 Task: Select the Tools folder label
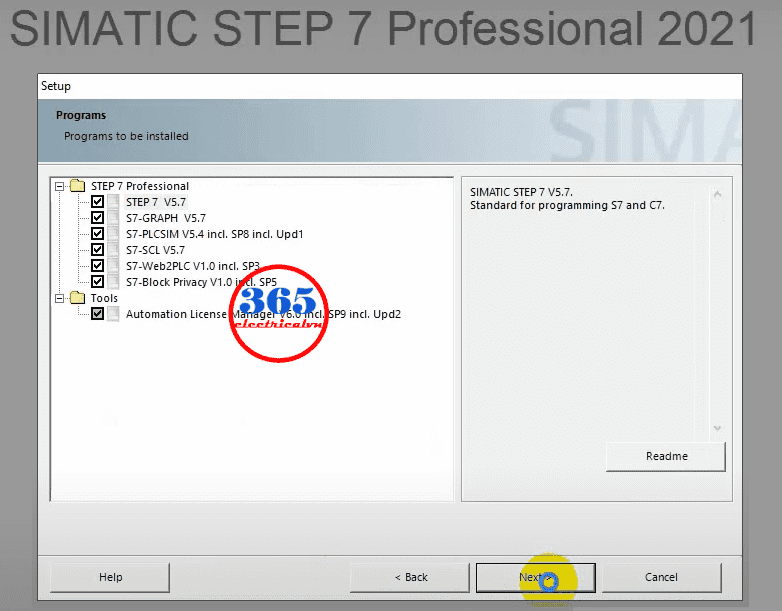(104, 298)
